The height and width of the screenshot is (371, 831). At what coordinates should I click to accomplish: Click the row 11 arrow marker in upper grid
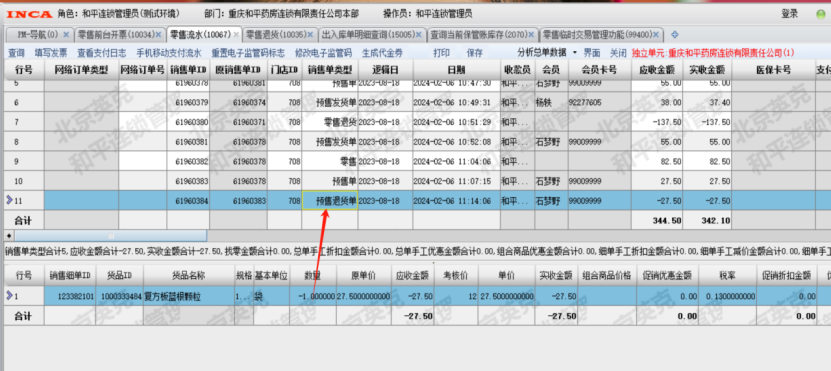tap(9, 200)
